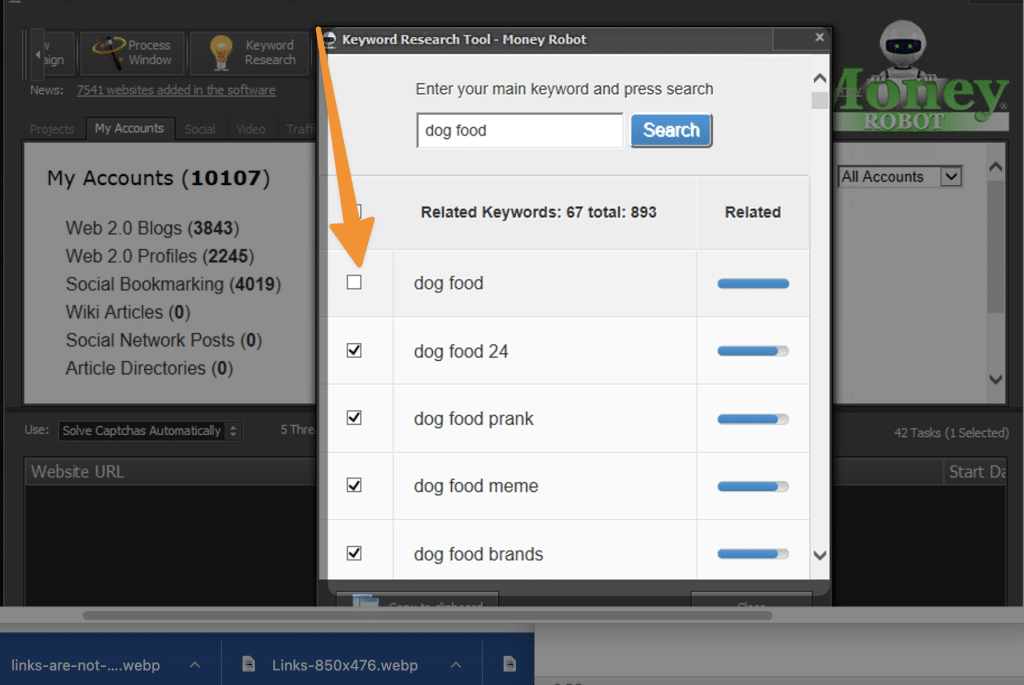The image size is (1024, 685).
Task: Click the Keyword Research lightbulb icon
Action: [x=221, y=53]
